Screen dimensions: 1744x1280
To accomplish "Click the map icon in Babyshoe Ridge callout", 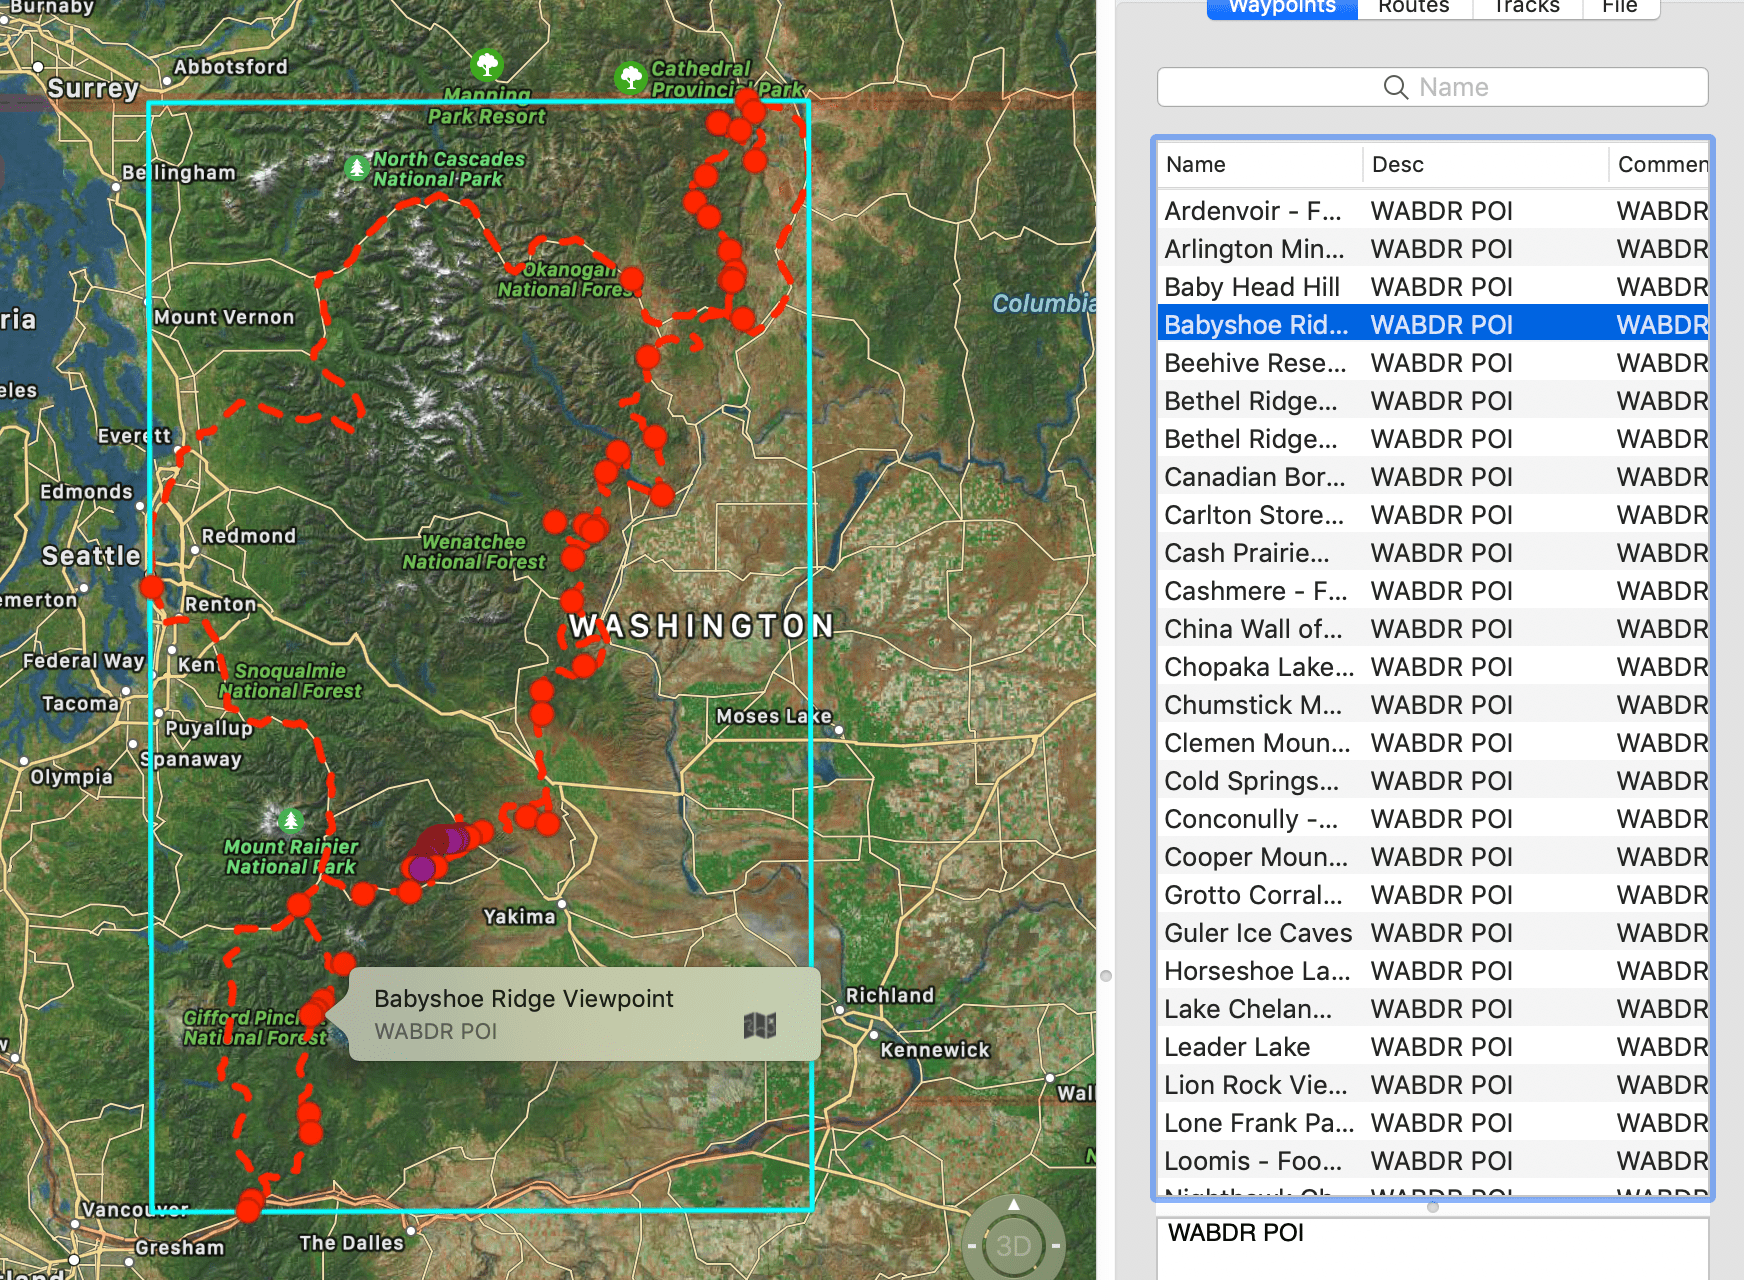I will coord(759,1025).
